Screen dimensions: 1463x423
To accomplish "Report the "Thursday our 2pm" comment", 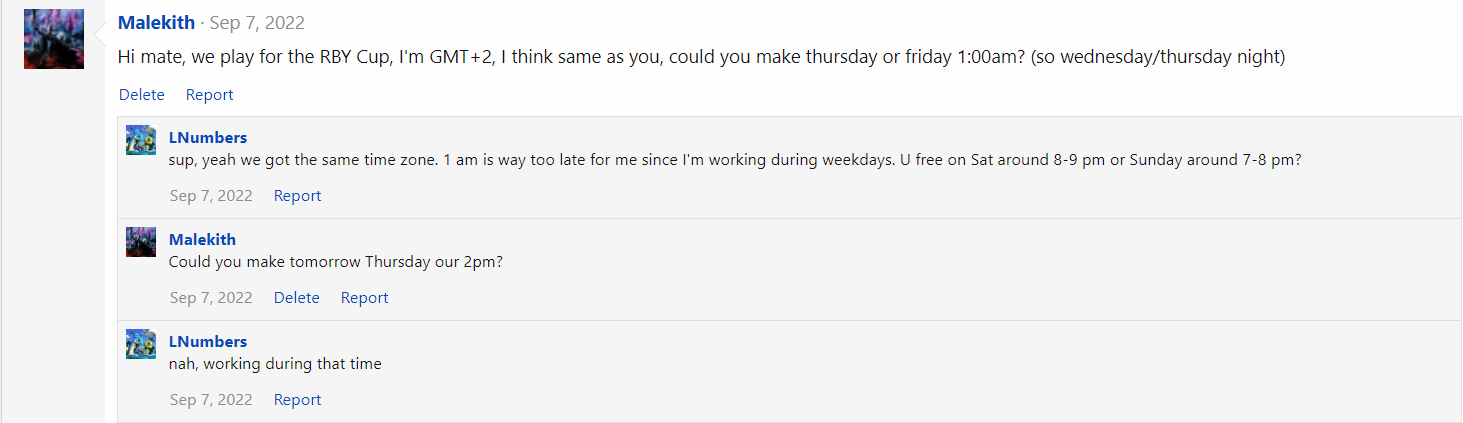I will pyautogui.click(x=364, y=297).
